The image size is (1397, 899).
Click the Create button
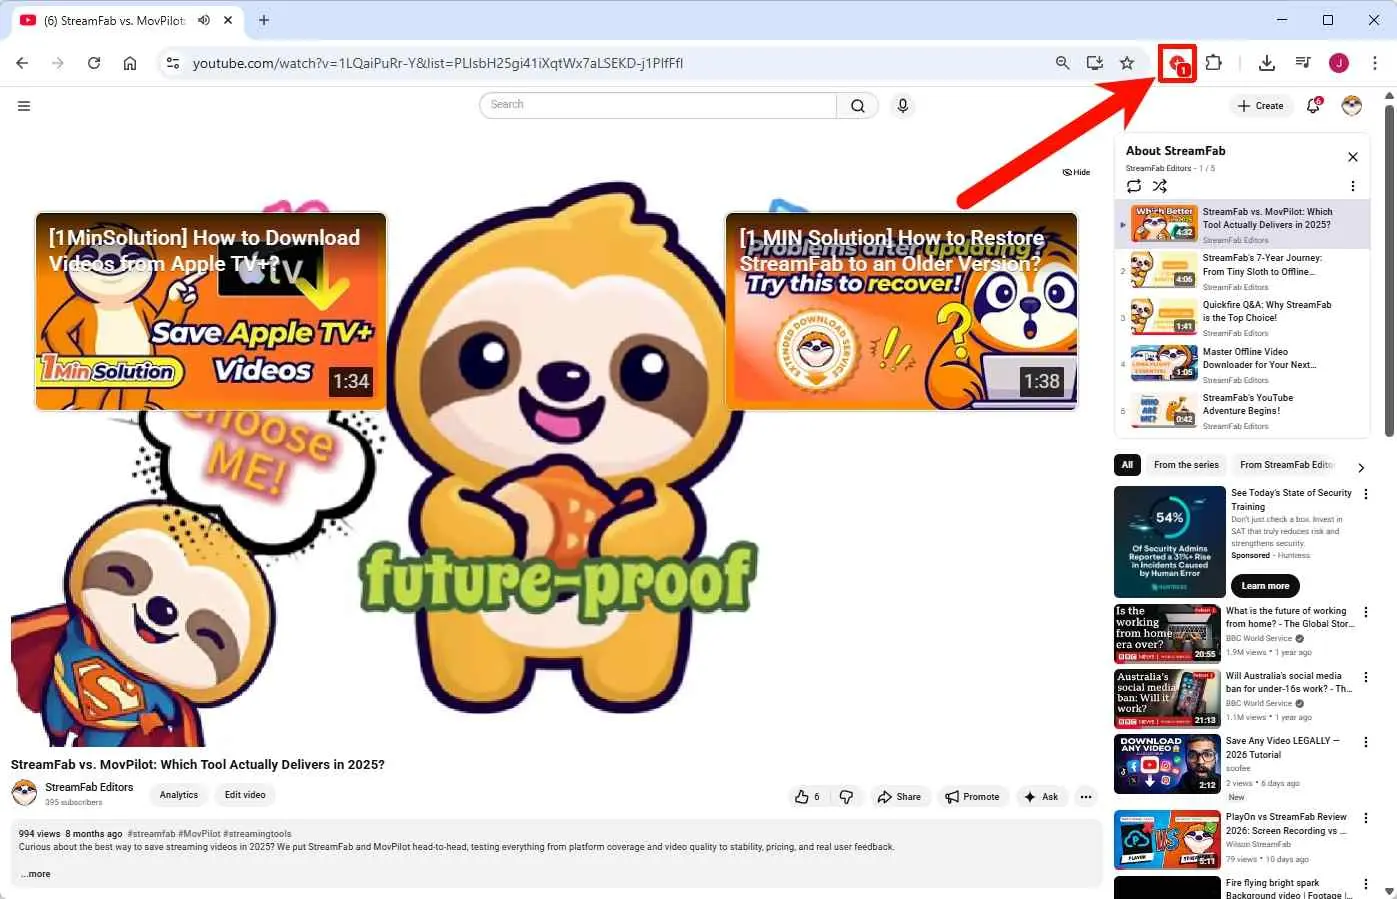coord(1260,106)
